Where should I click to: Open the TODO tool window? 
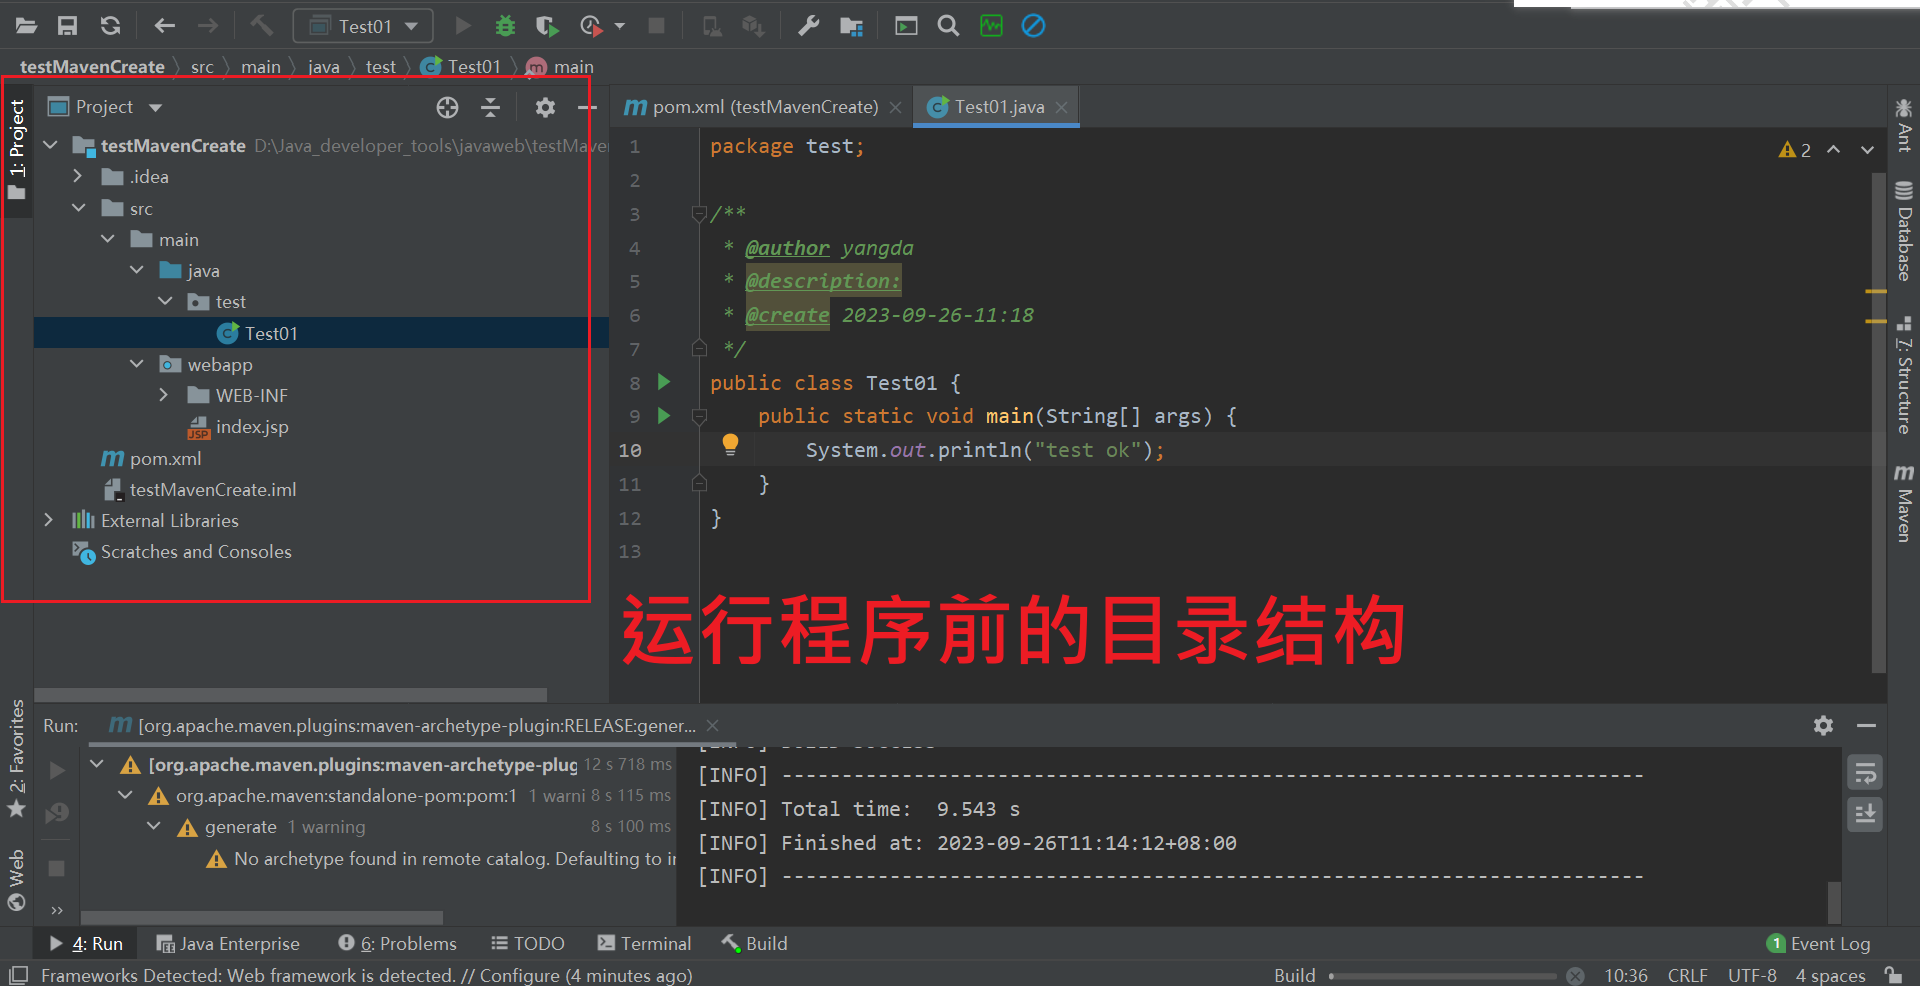tap(527, 944)
